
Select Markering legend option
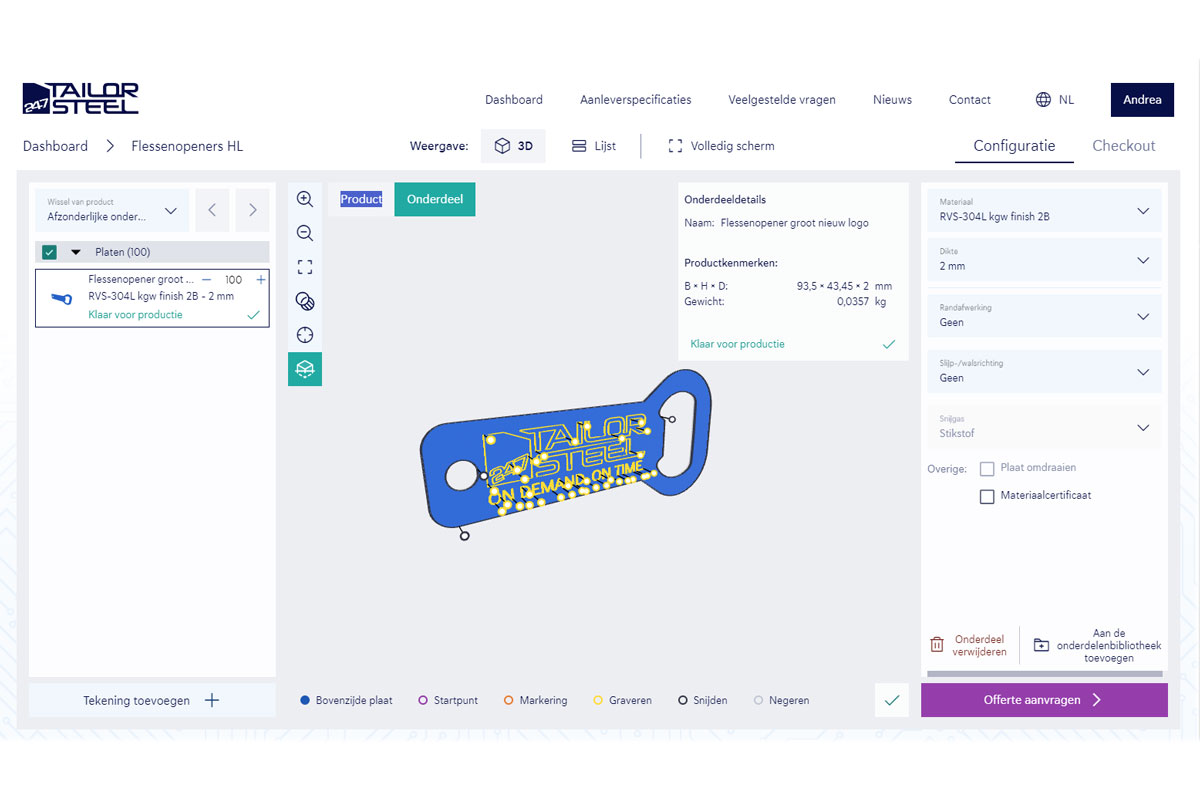535,700
